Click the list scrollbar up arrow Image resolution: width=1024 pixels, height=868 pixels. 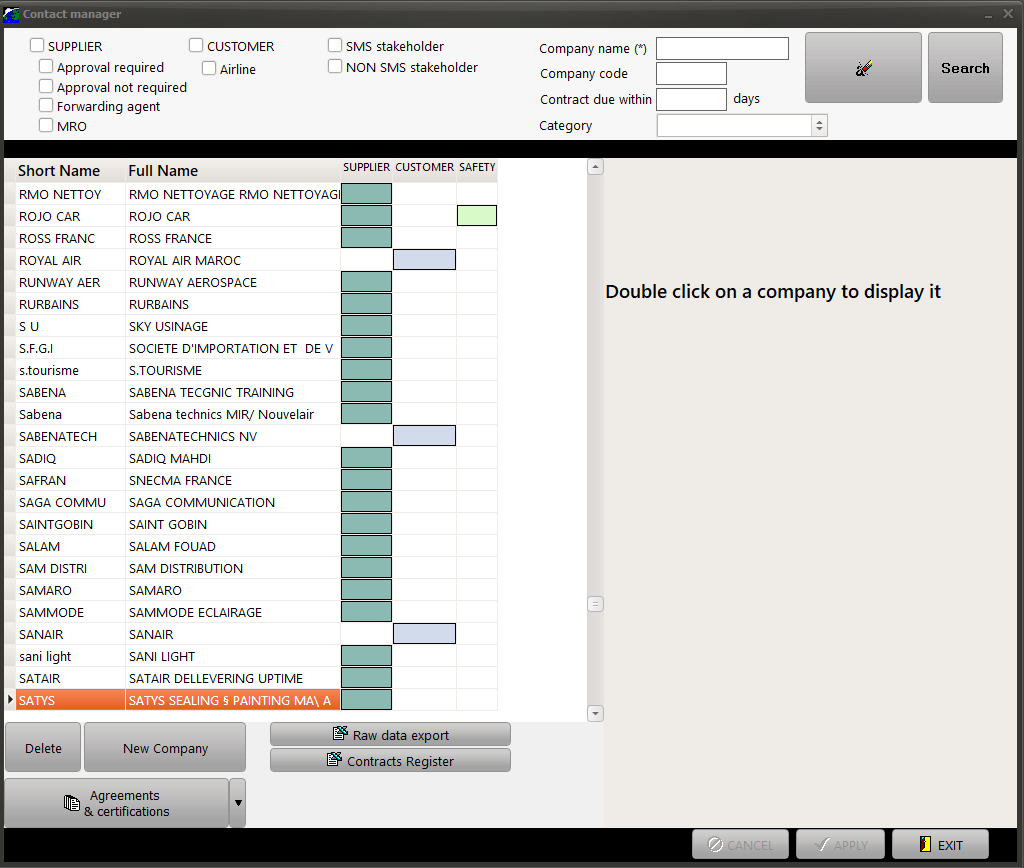pyautogui.click(x=595, y=167)
